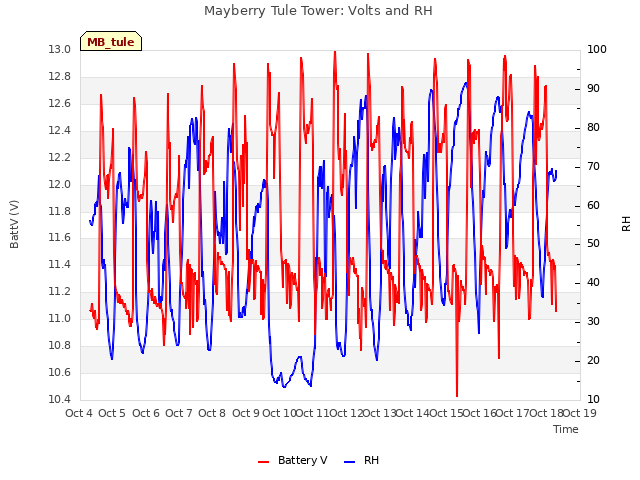Image resolution: width=640 pixels, height=480 pixels.
Task: Click the Oct 19 date tick label
Action: 580,413
